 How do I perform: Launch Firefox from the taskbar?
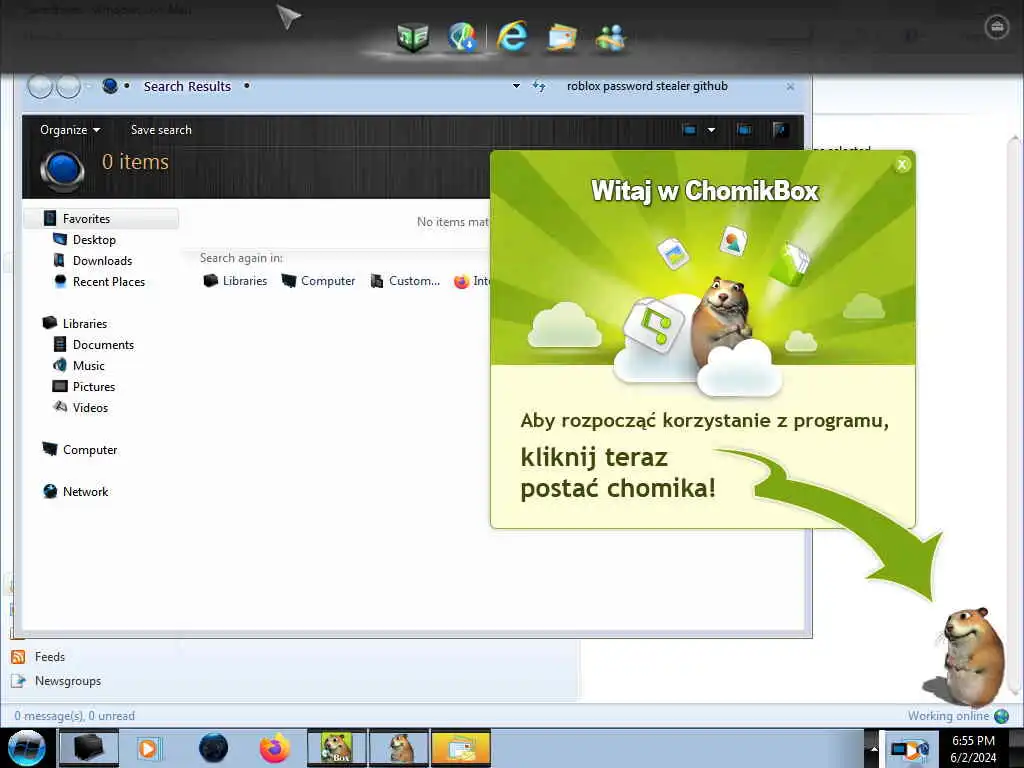[x=275, y=748]
